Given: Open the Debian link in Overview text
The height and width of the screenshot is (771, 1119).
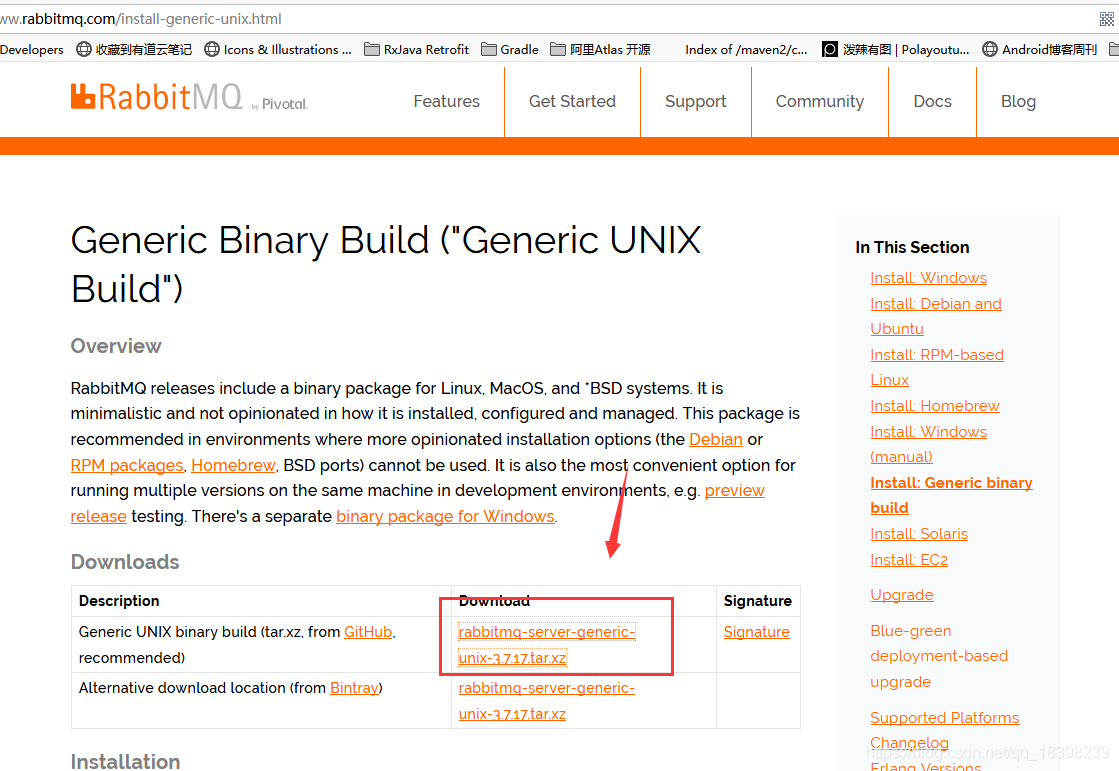Looking at the screenshot, I should pyautogui.click(x=716, y=439).
